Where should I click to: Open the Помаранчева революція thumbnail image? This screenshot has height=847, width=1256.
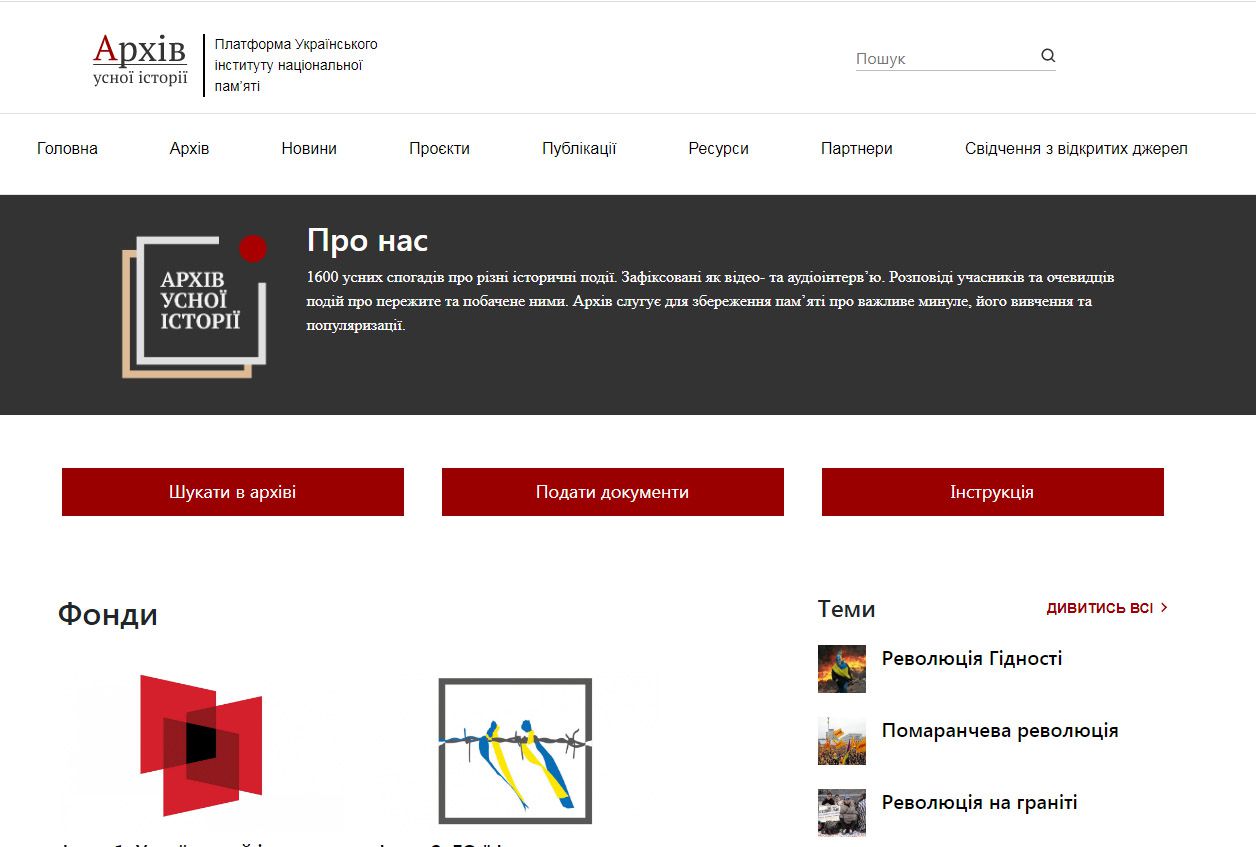[x=842, y=741]
